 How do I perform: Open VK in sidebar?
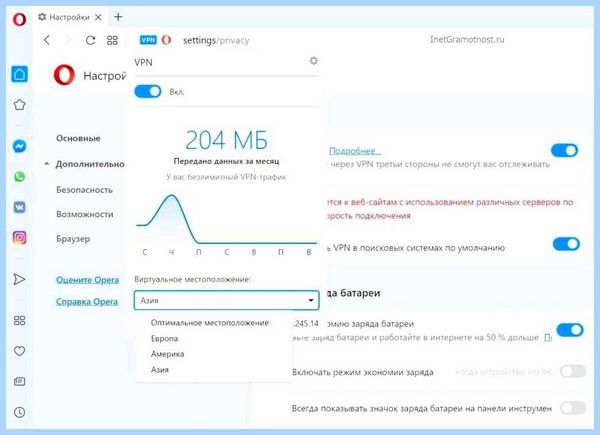click(x=20, y=207)
